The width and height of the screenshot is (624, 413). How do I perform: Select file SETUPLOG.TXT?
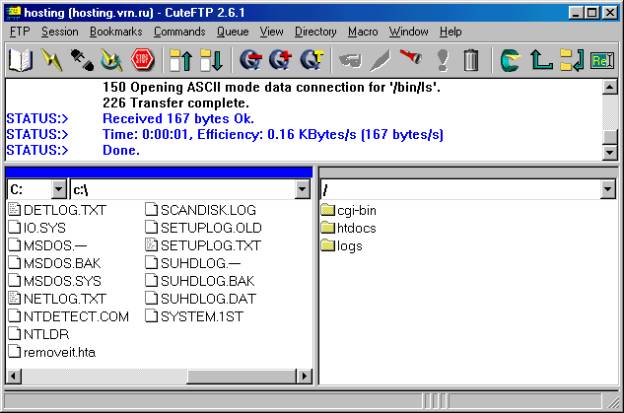pos(203,245)
